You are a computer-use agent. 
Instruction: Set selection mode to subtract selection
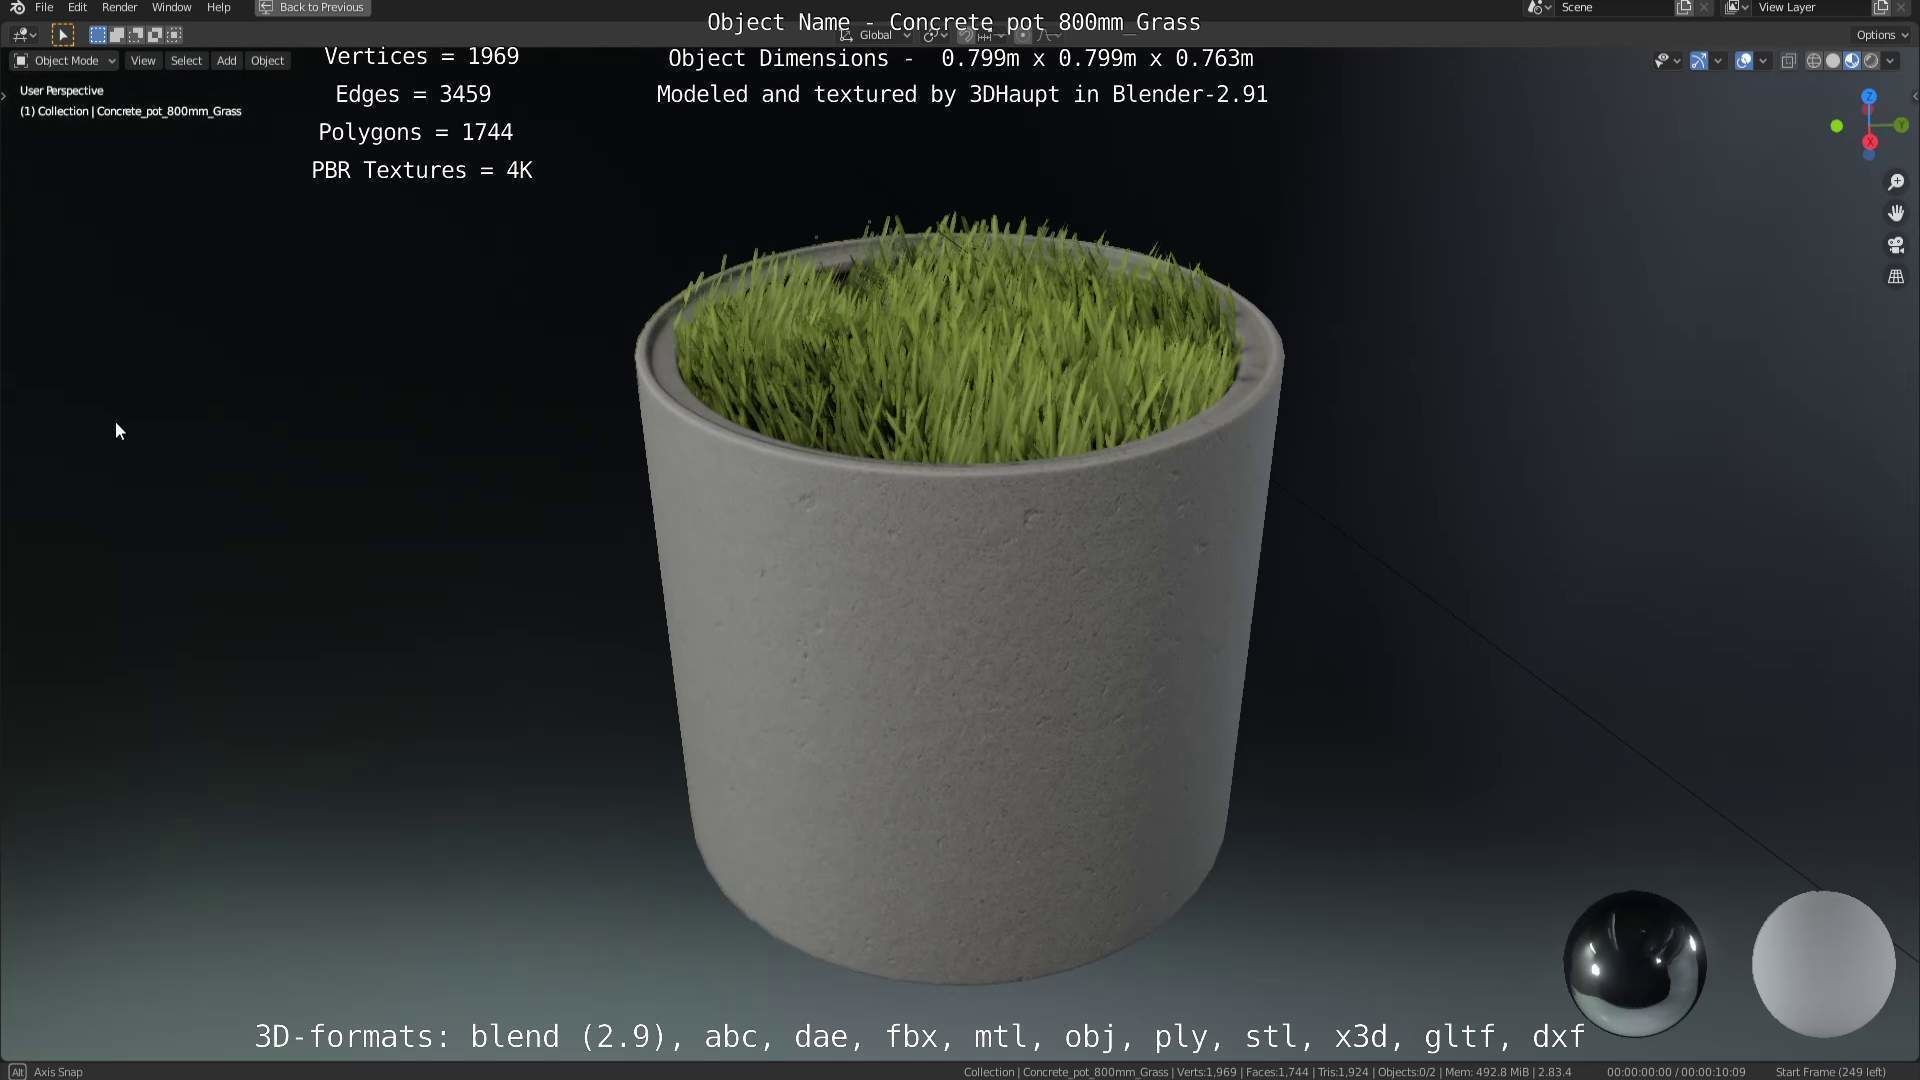click(x=135, y=35)
